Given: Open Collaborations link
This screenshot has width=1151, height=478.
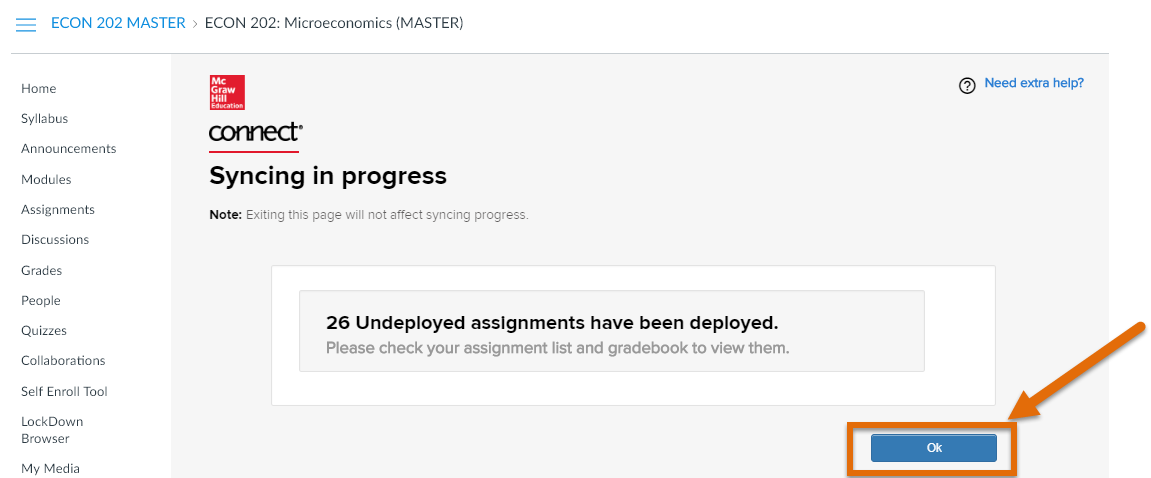Looking at the screenshot, I should click(63, 361).
